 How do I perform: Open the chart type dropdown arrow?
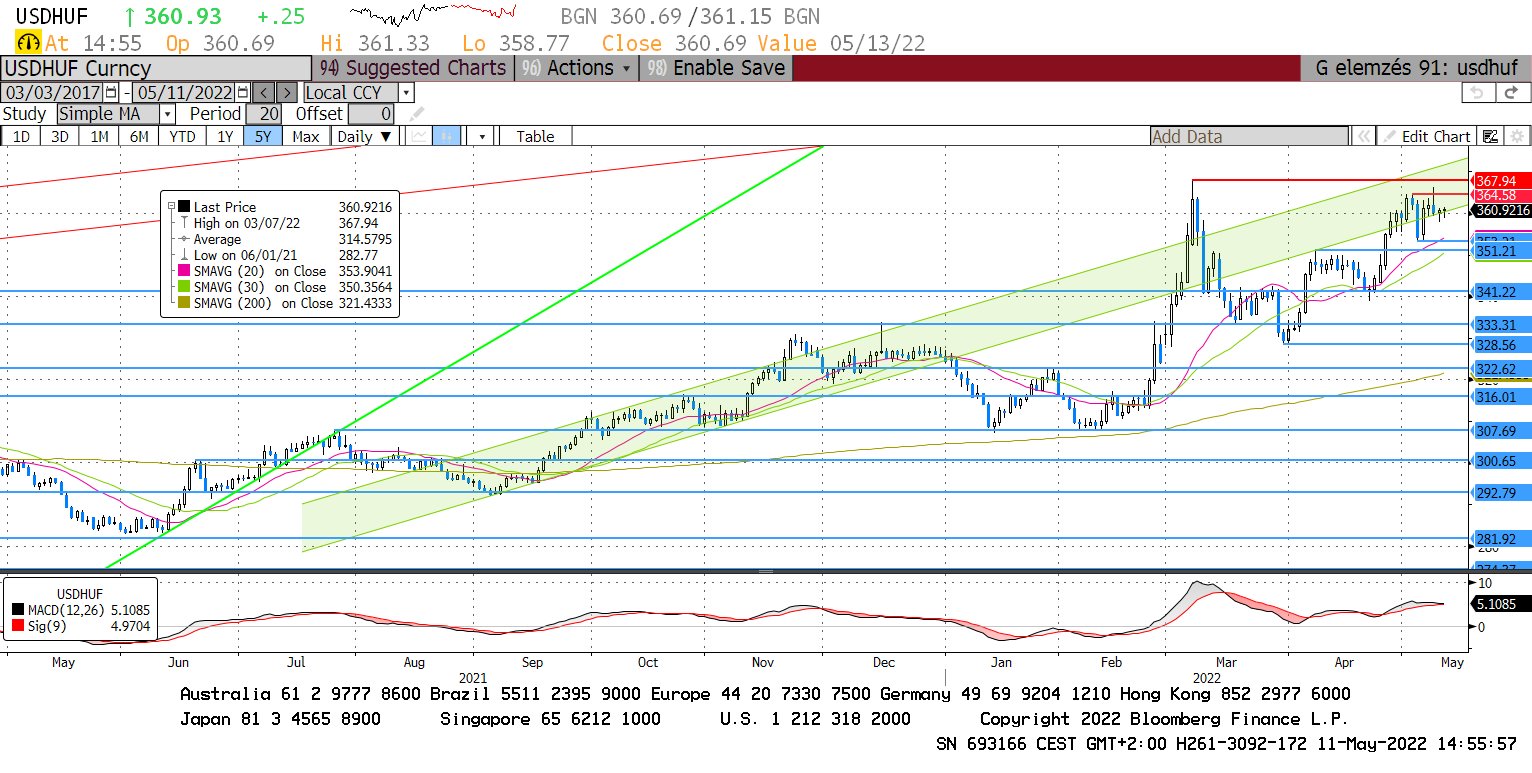click(x=482, y=136)
